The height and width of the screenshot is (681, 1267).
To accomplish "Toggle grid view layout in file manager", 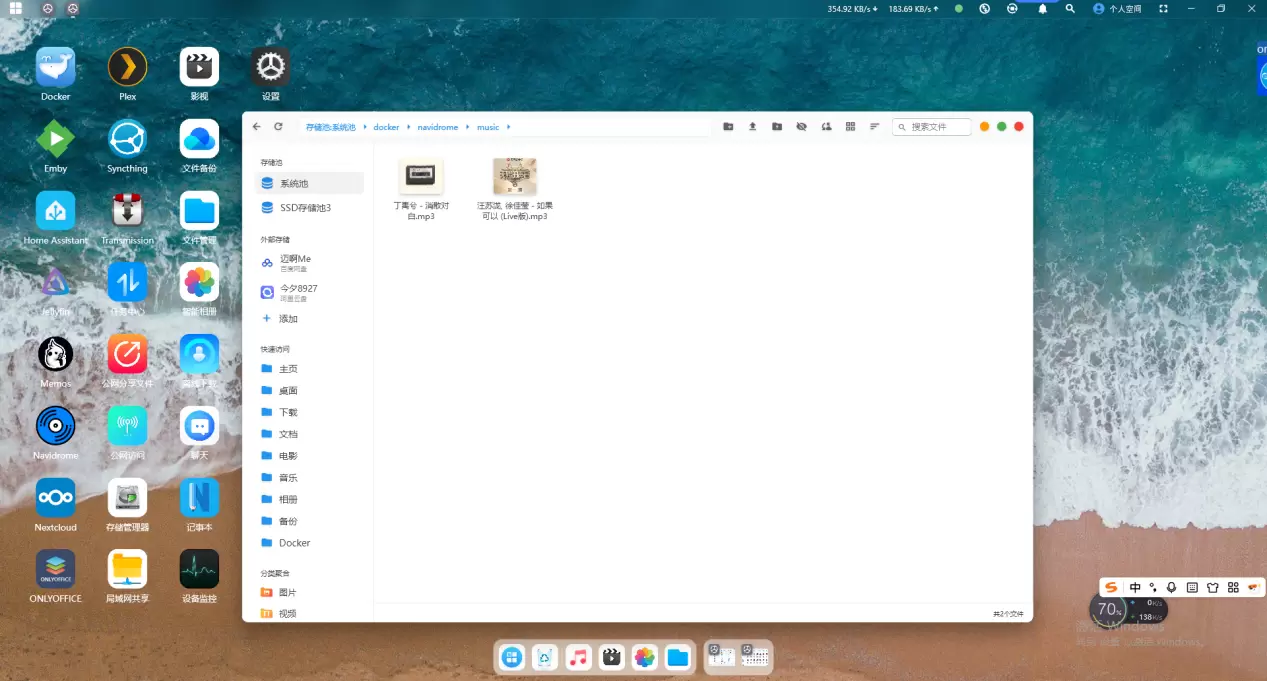I will pos(850,127).
